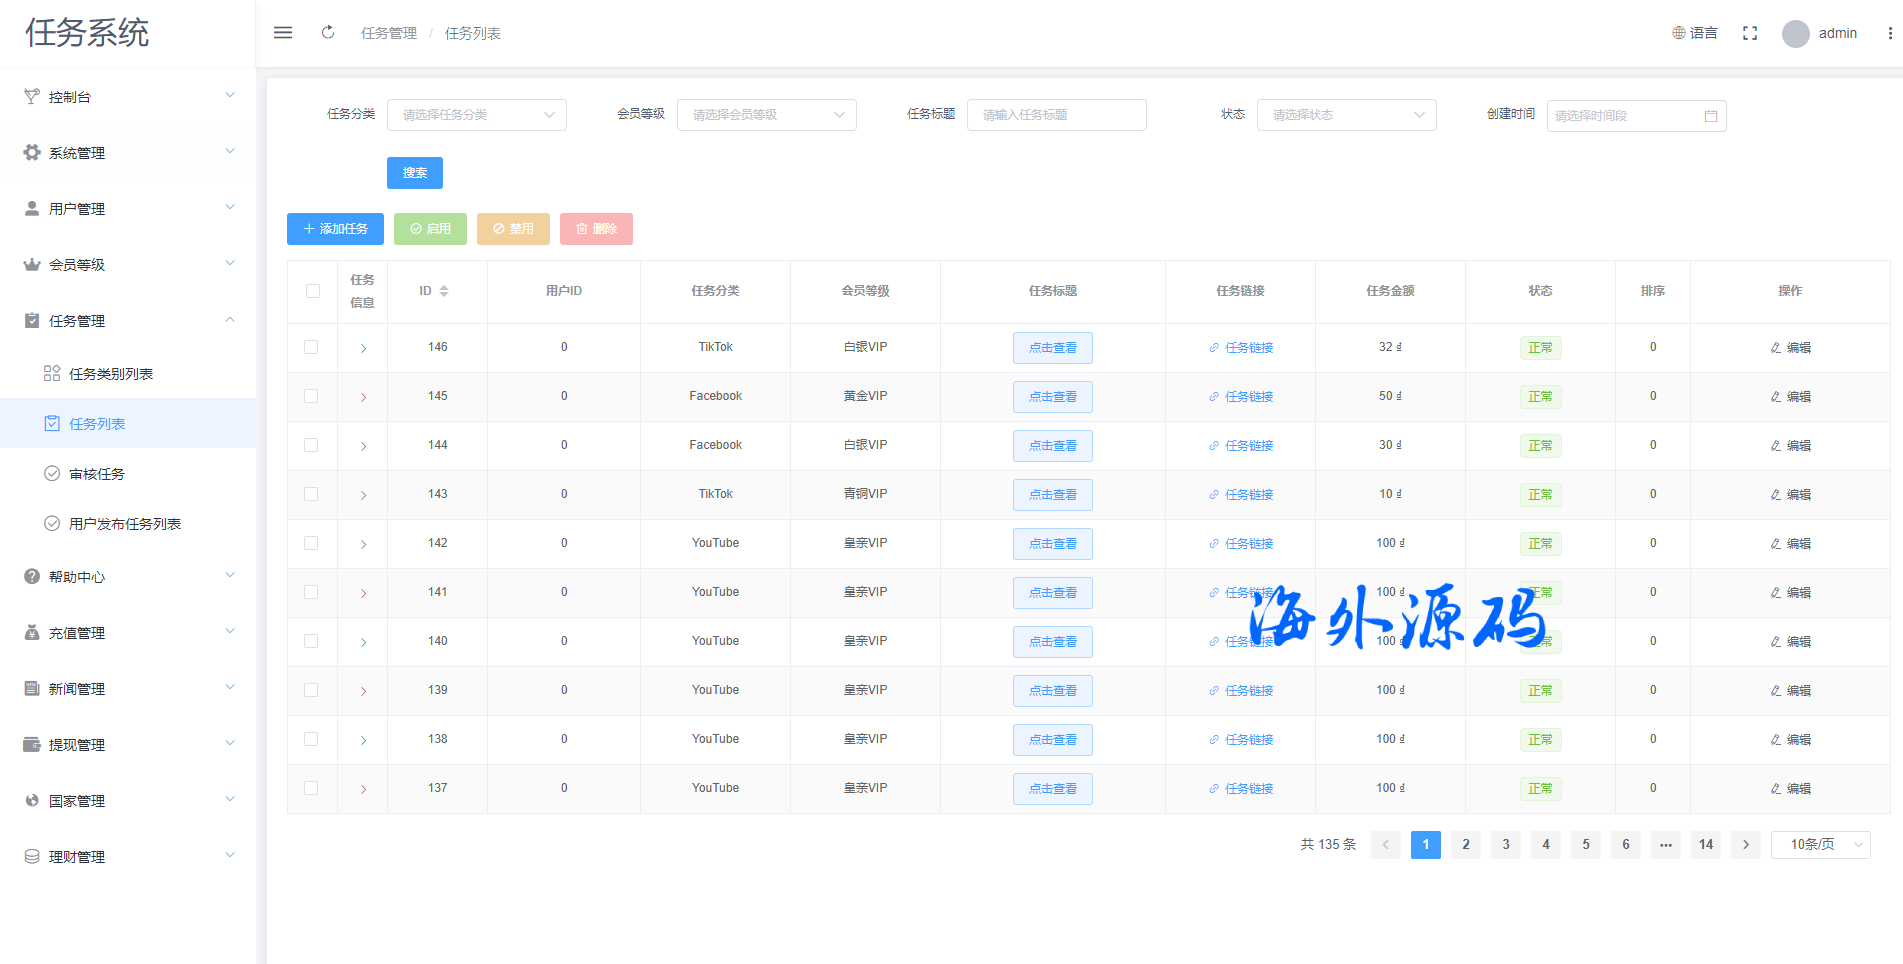Select all rows with header checkbox
The height and width of the screenshot is (964, 1903).
point(313,291)
